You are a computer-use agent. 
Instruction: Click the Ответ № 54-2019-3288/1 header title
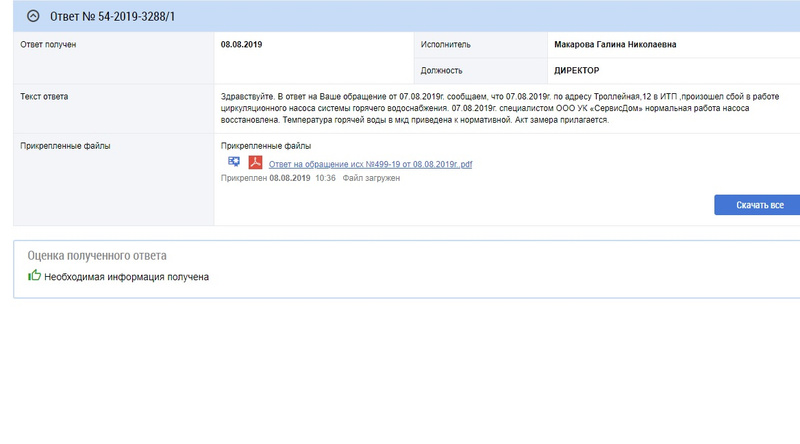point(112,16)
